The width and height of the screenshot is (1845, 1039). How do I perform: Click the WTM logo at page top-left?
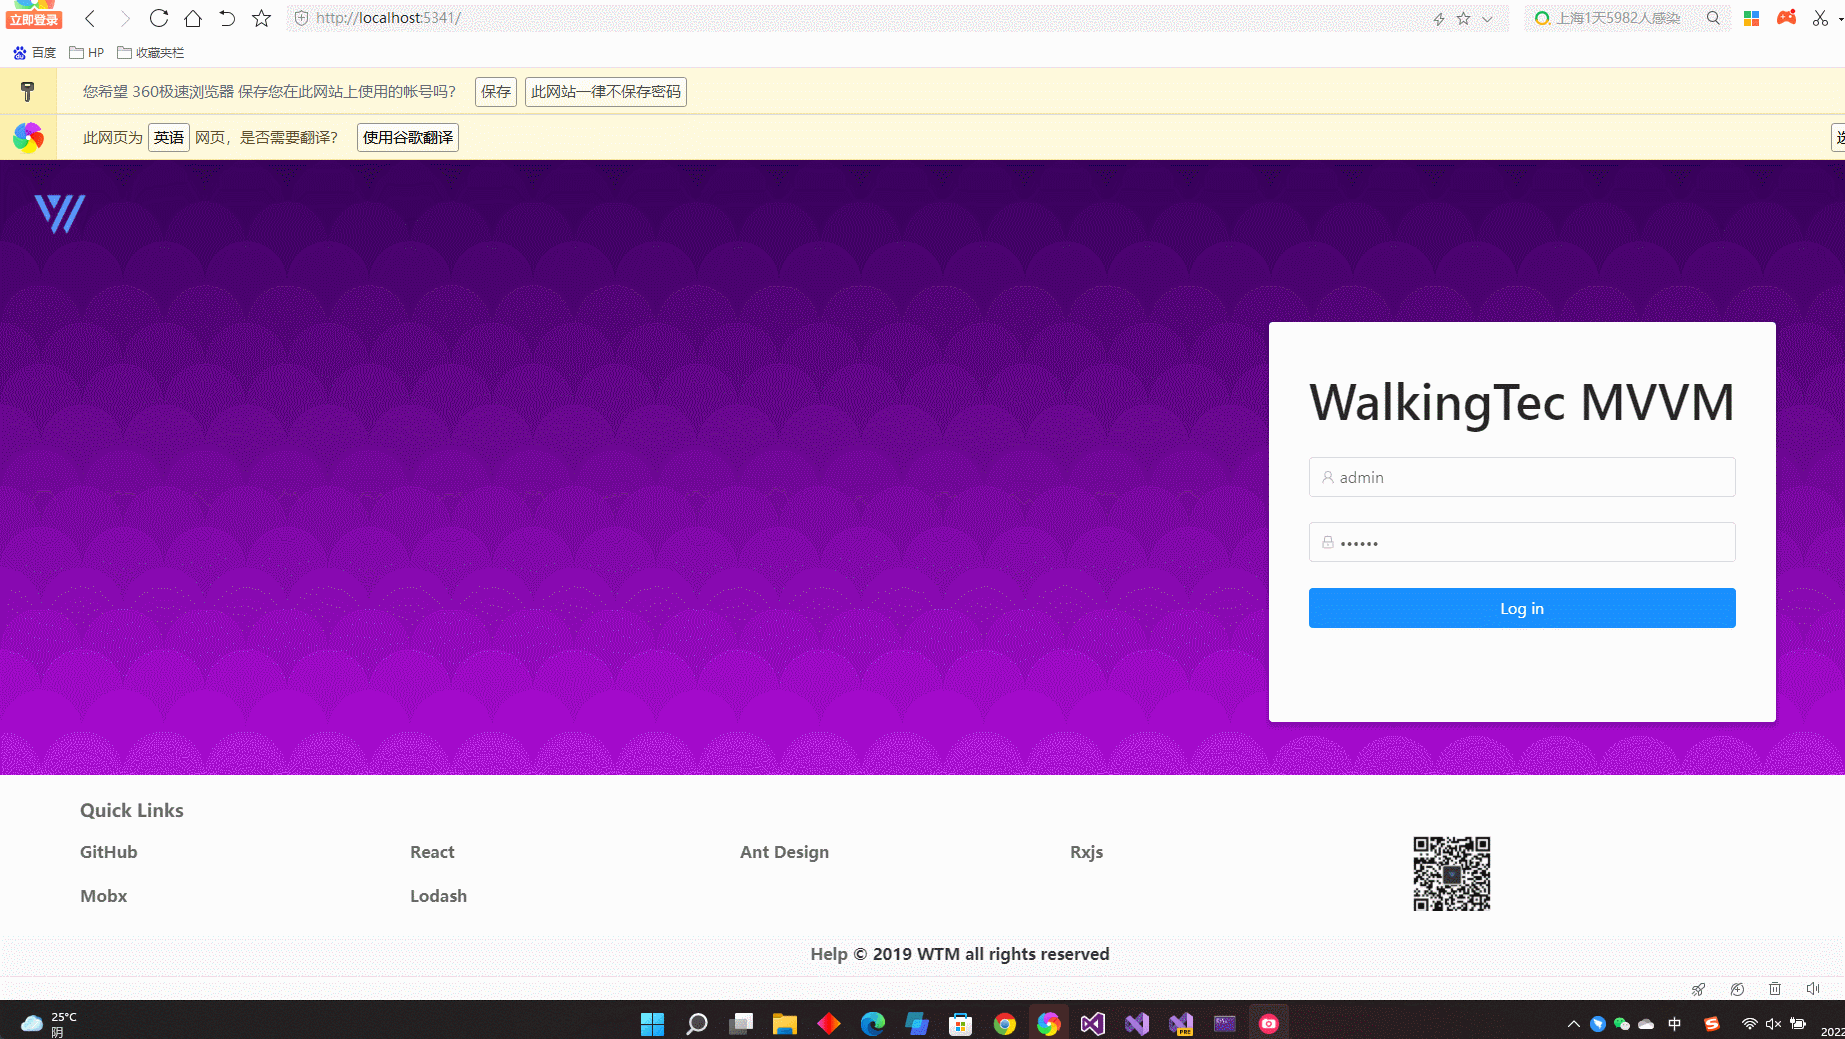[x=60, y=213]
